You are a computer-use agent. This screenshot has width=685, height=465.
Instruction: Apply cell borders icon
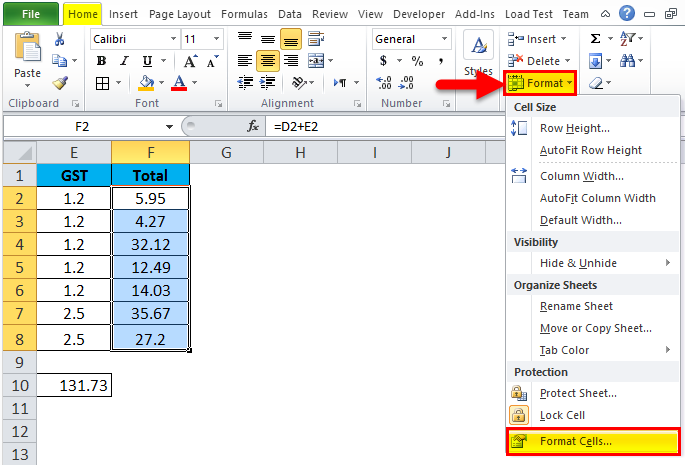pyautogui.click(x=102, y=83)
